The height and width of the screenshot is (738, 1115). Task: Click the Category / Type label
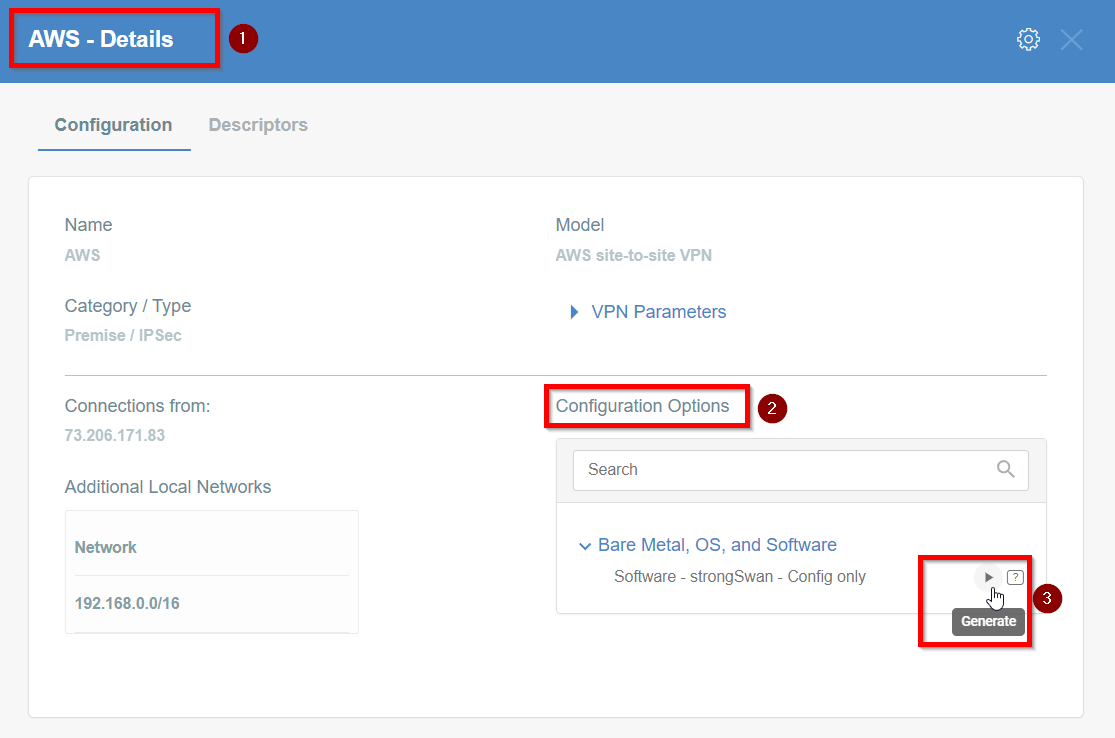pyautogui.click(x=128, y=306)
